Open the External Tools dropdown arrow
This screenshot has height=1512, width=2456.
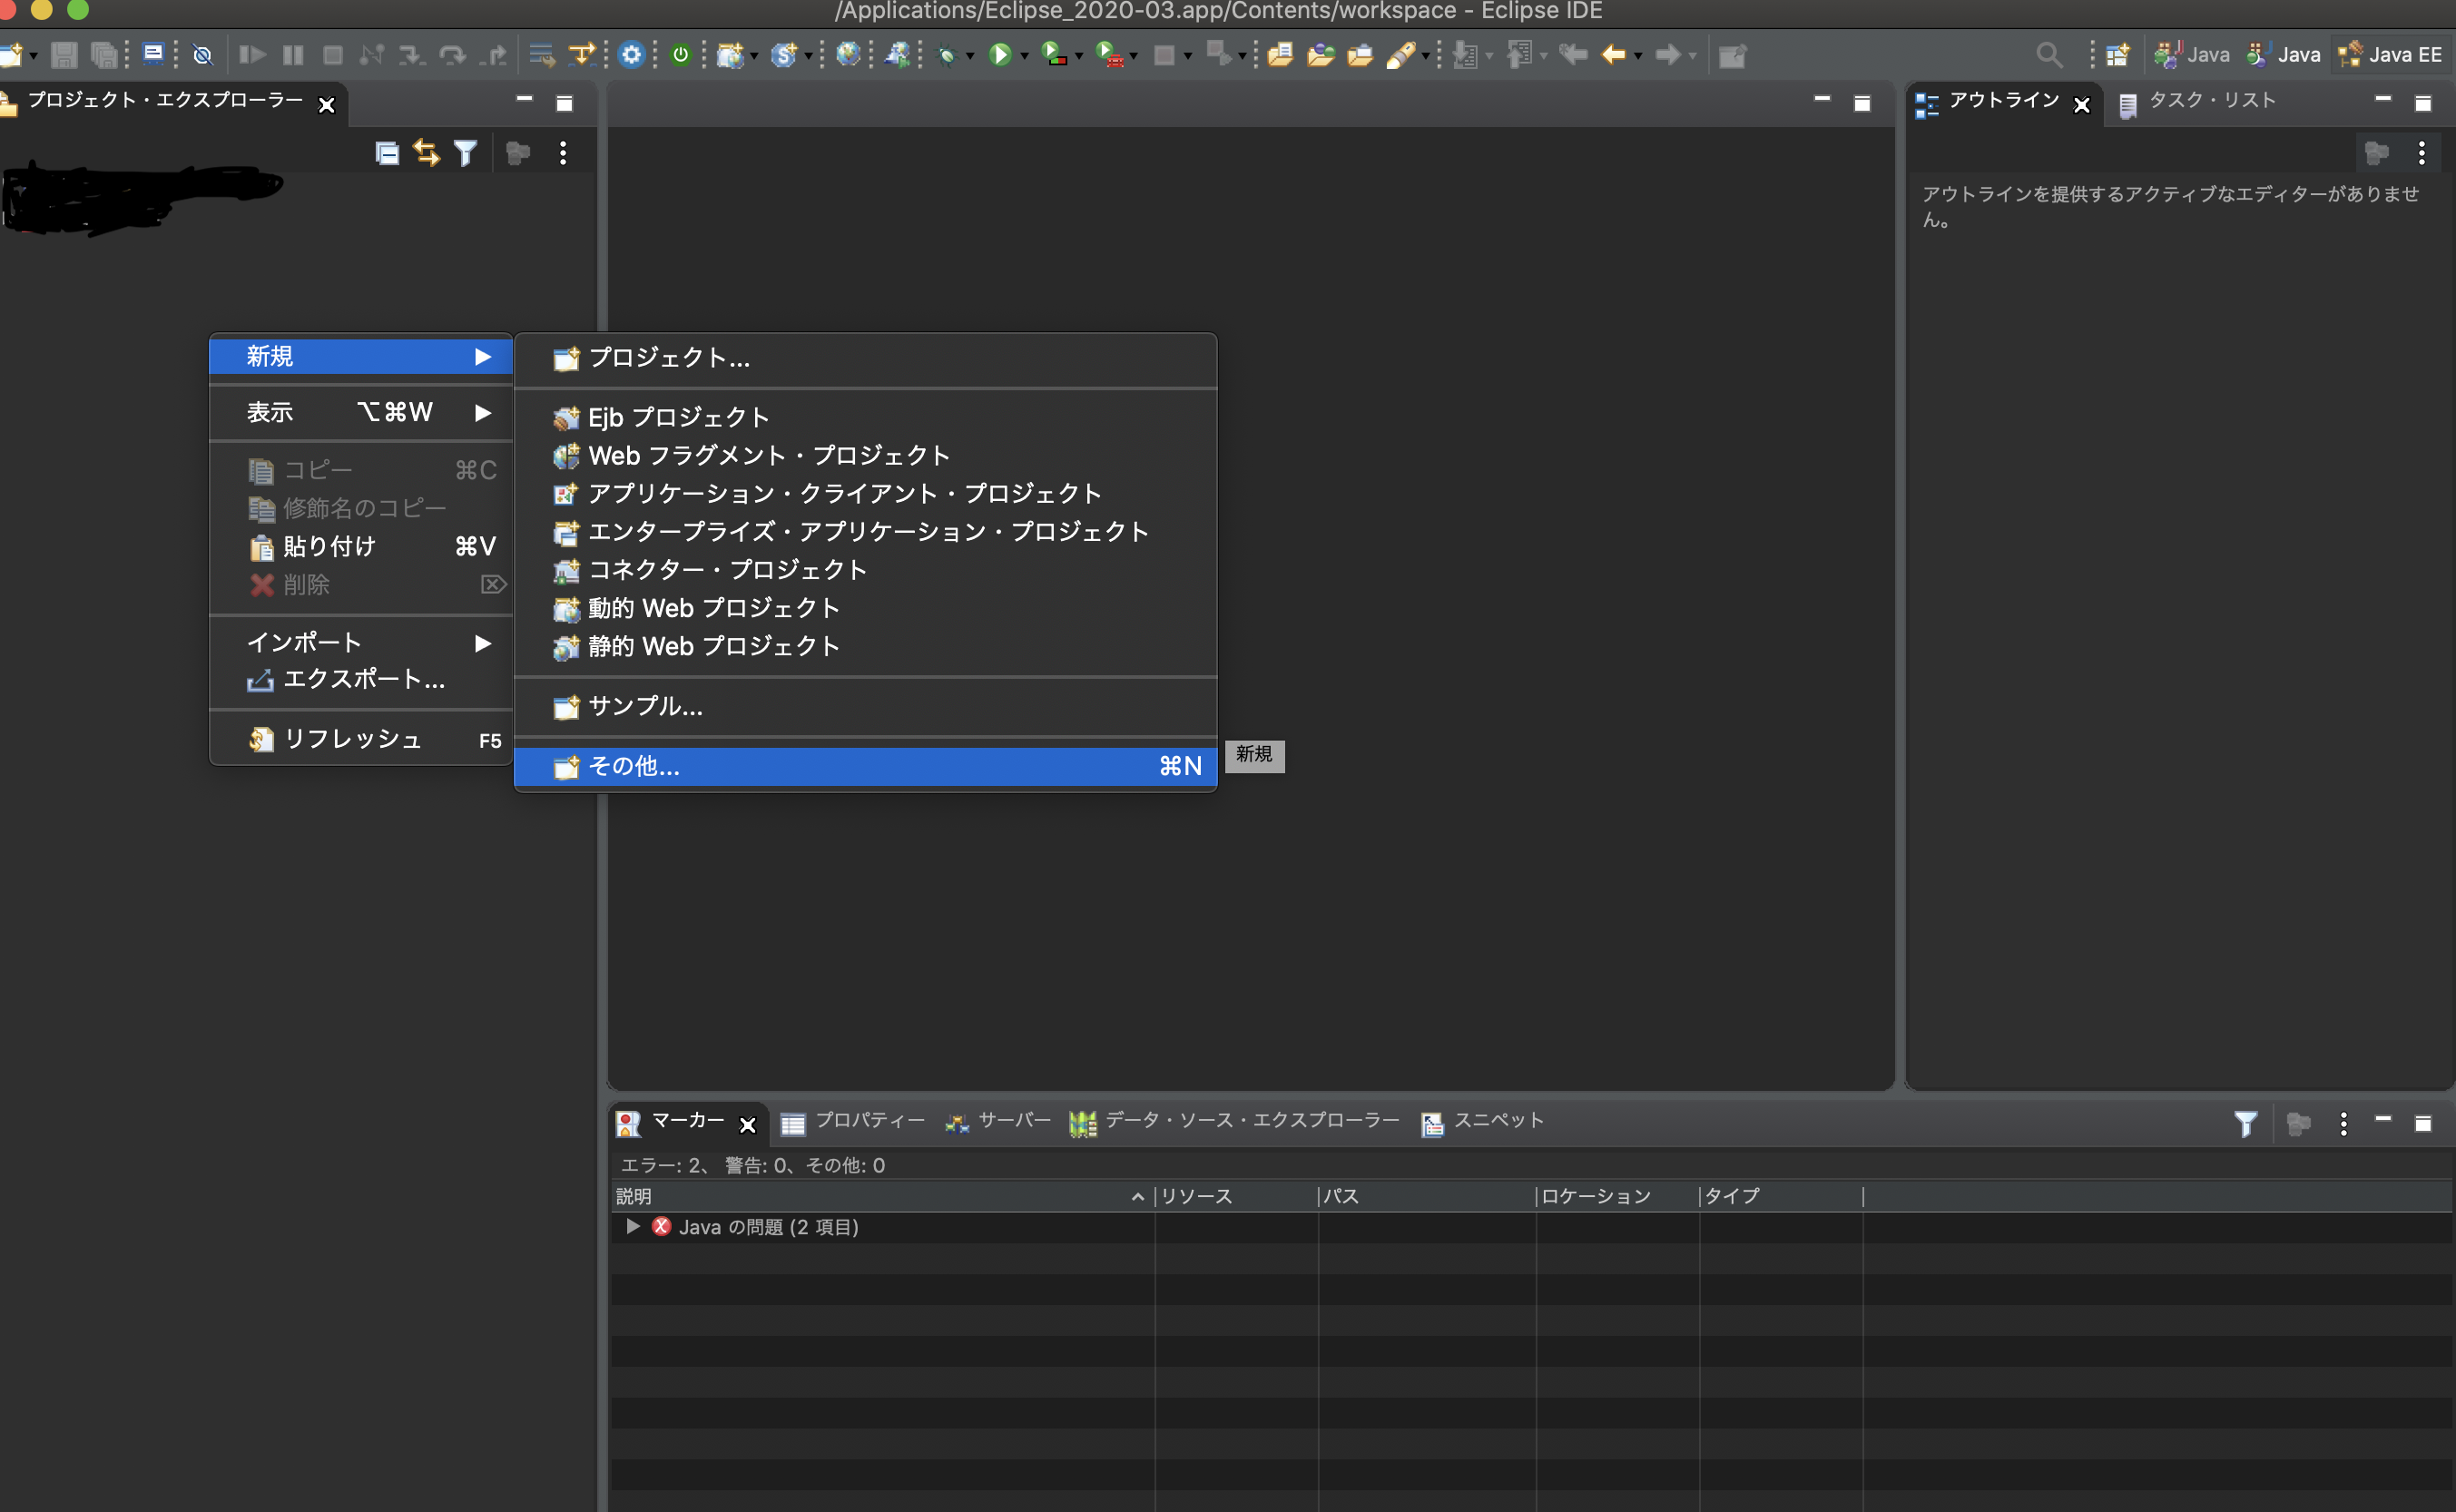[1132, 57]
